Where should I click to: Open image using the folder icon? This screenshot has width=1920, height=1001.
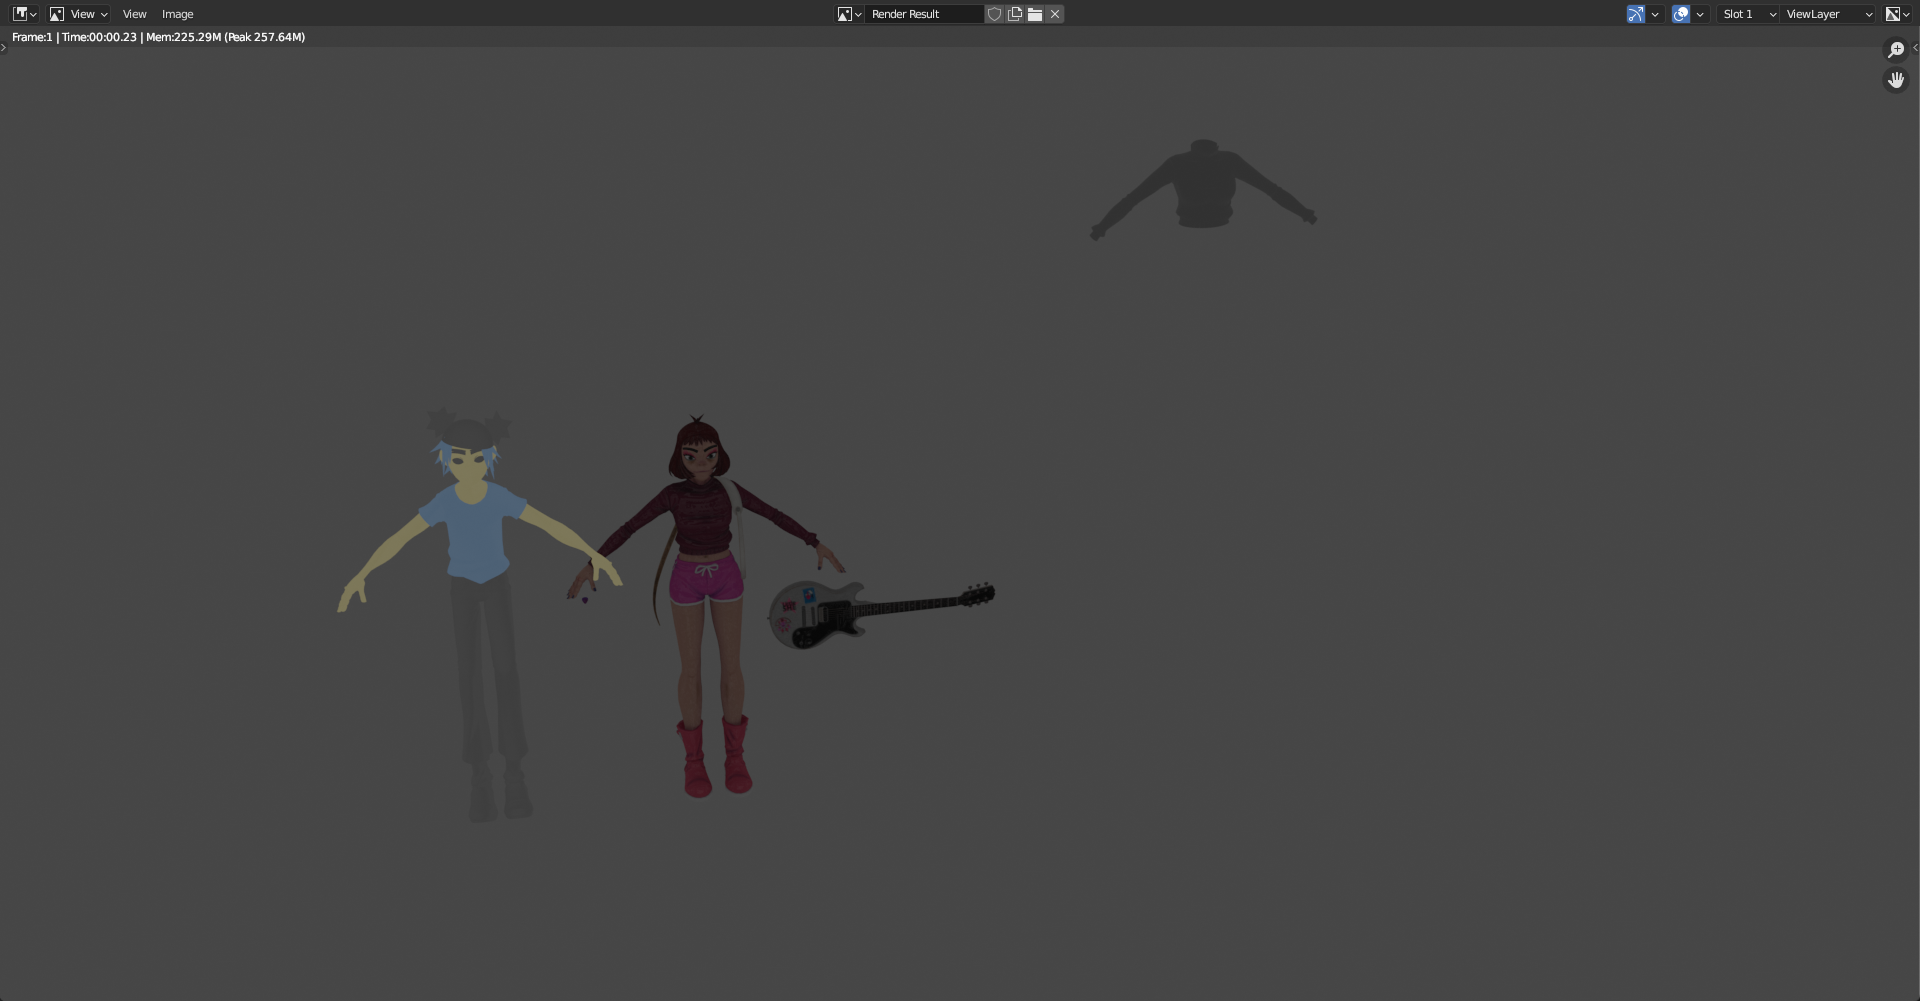pyautogui.click(x=1035, y=14)
